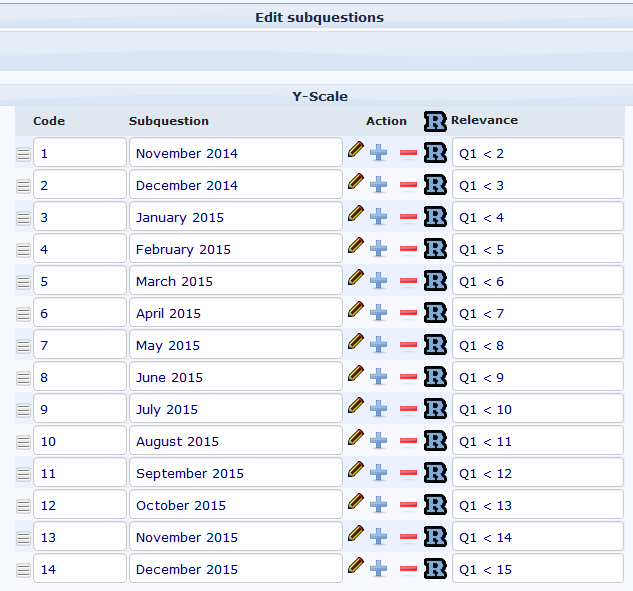The width and height of the screenshot is (633, 591).
Task: Delete the January 2015 subquestion with minus icon
Action: click(408, 217)
